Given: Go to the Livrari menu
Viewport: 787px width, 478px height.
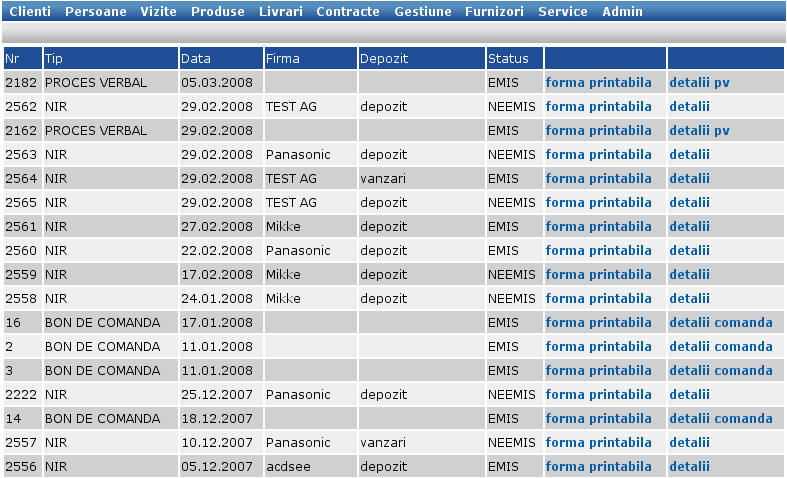Looking at the screenshot, I should coord(281,11).
